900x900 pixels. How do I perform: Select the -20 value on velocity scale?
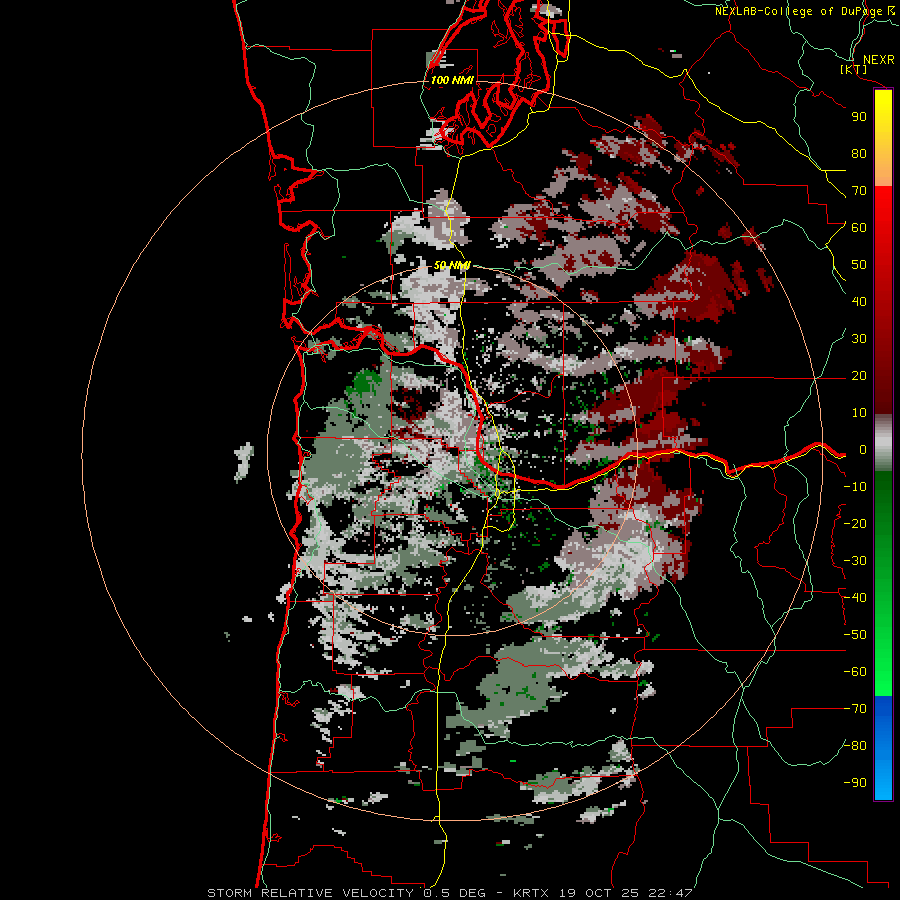pyautogui.click(x=855, y=524)
